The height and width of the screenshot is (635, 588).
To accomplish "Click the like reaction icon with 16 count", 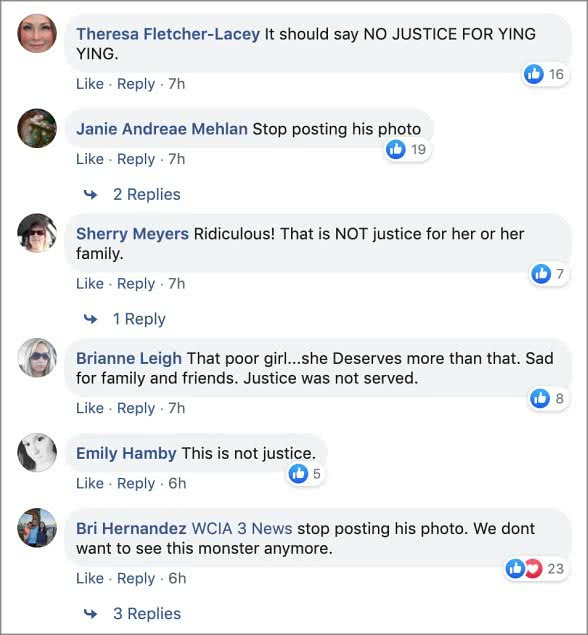I will coord(534,74).
